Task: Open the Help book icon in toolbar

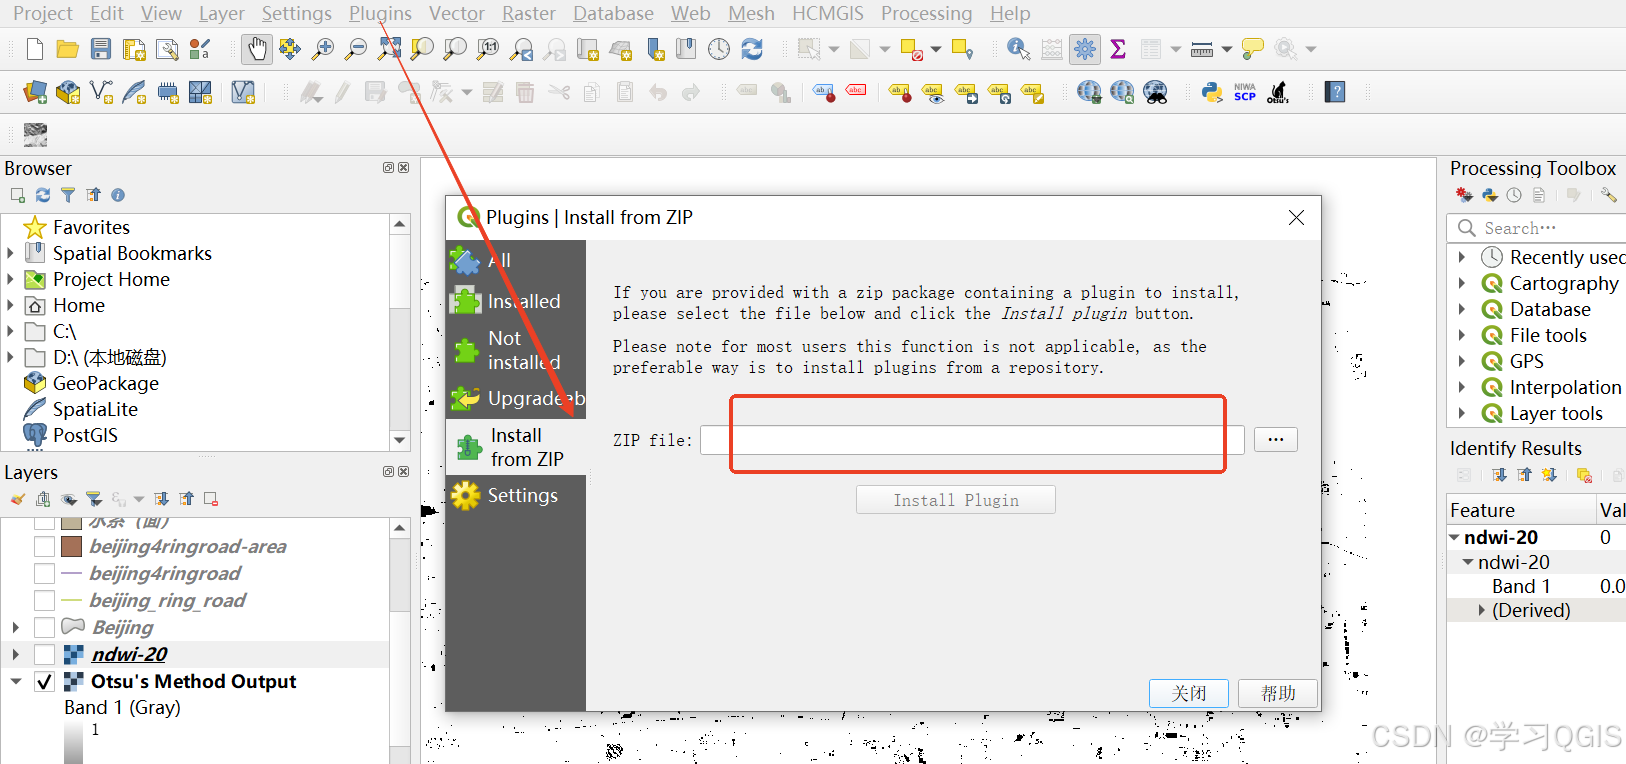Action: (1335, 93)
